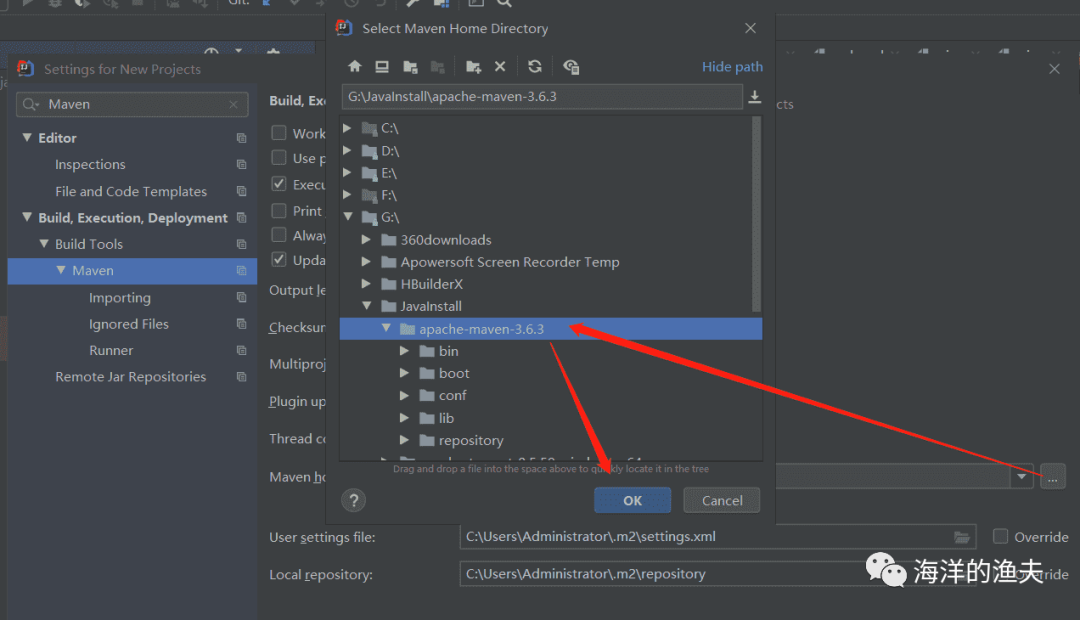Image resolution: width=1080 pixels, height=620 pixels.
Task: Clear the Maven search field
Action: click(x=233, y=104)
